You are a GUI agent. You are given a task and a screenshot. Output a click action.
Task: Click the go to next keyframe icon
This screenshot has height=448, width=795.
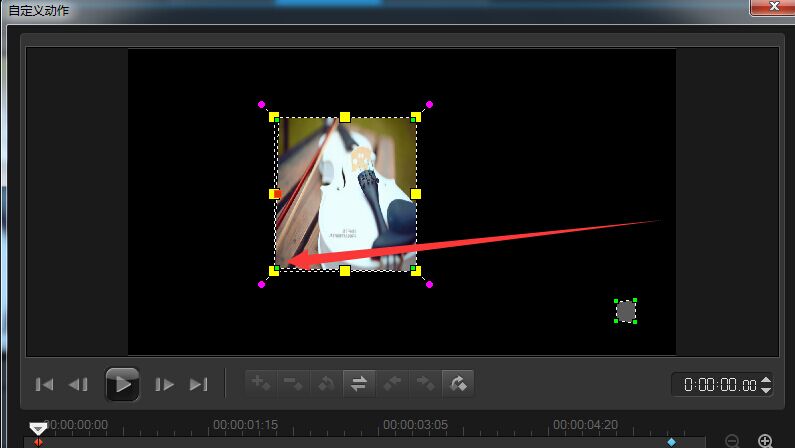point(458,383)
